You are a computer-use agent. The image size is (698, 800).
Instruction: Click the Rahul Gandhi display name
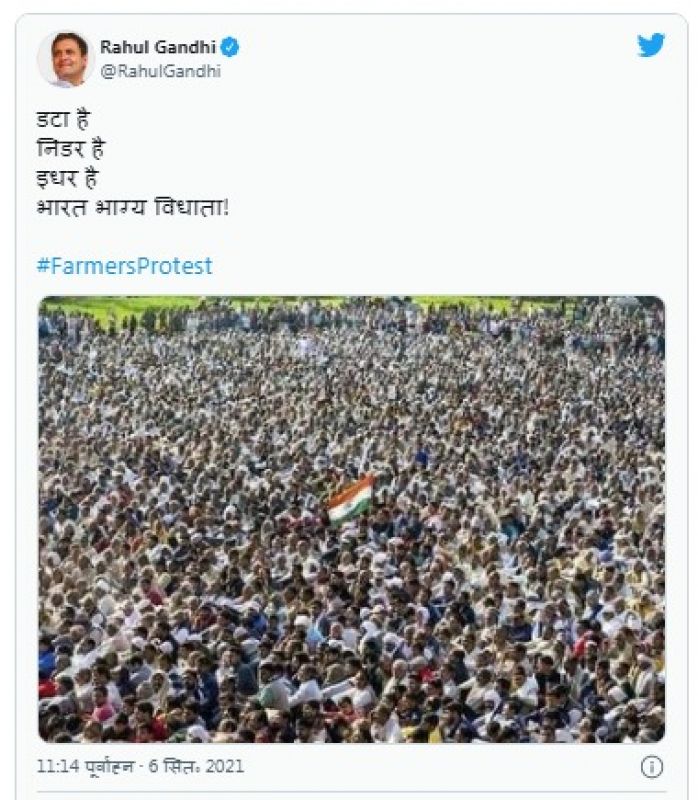157,47
